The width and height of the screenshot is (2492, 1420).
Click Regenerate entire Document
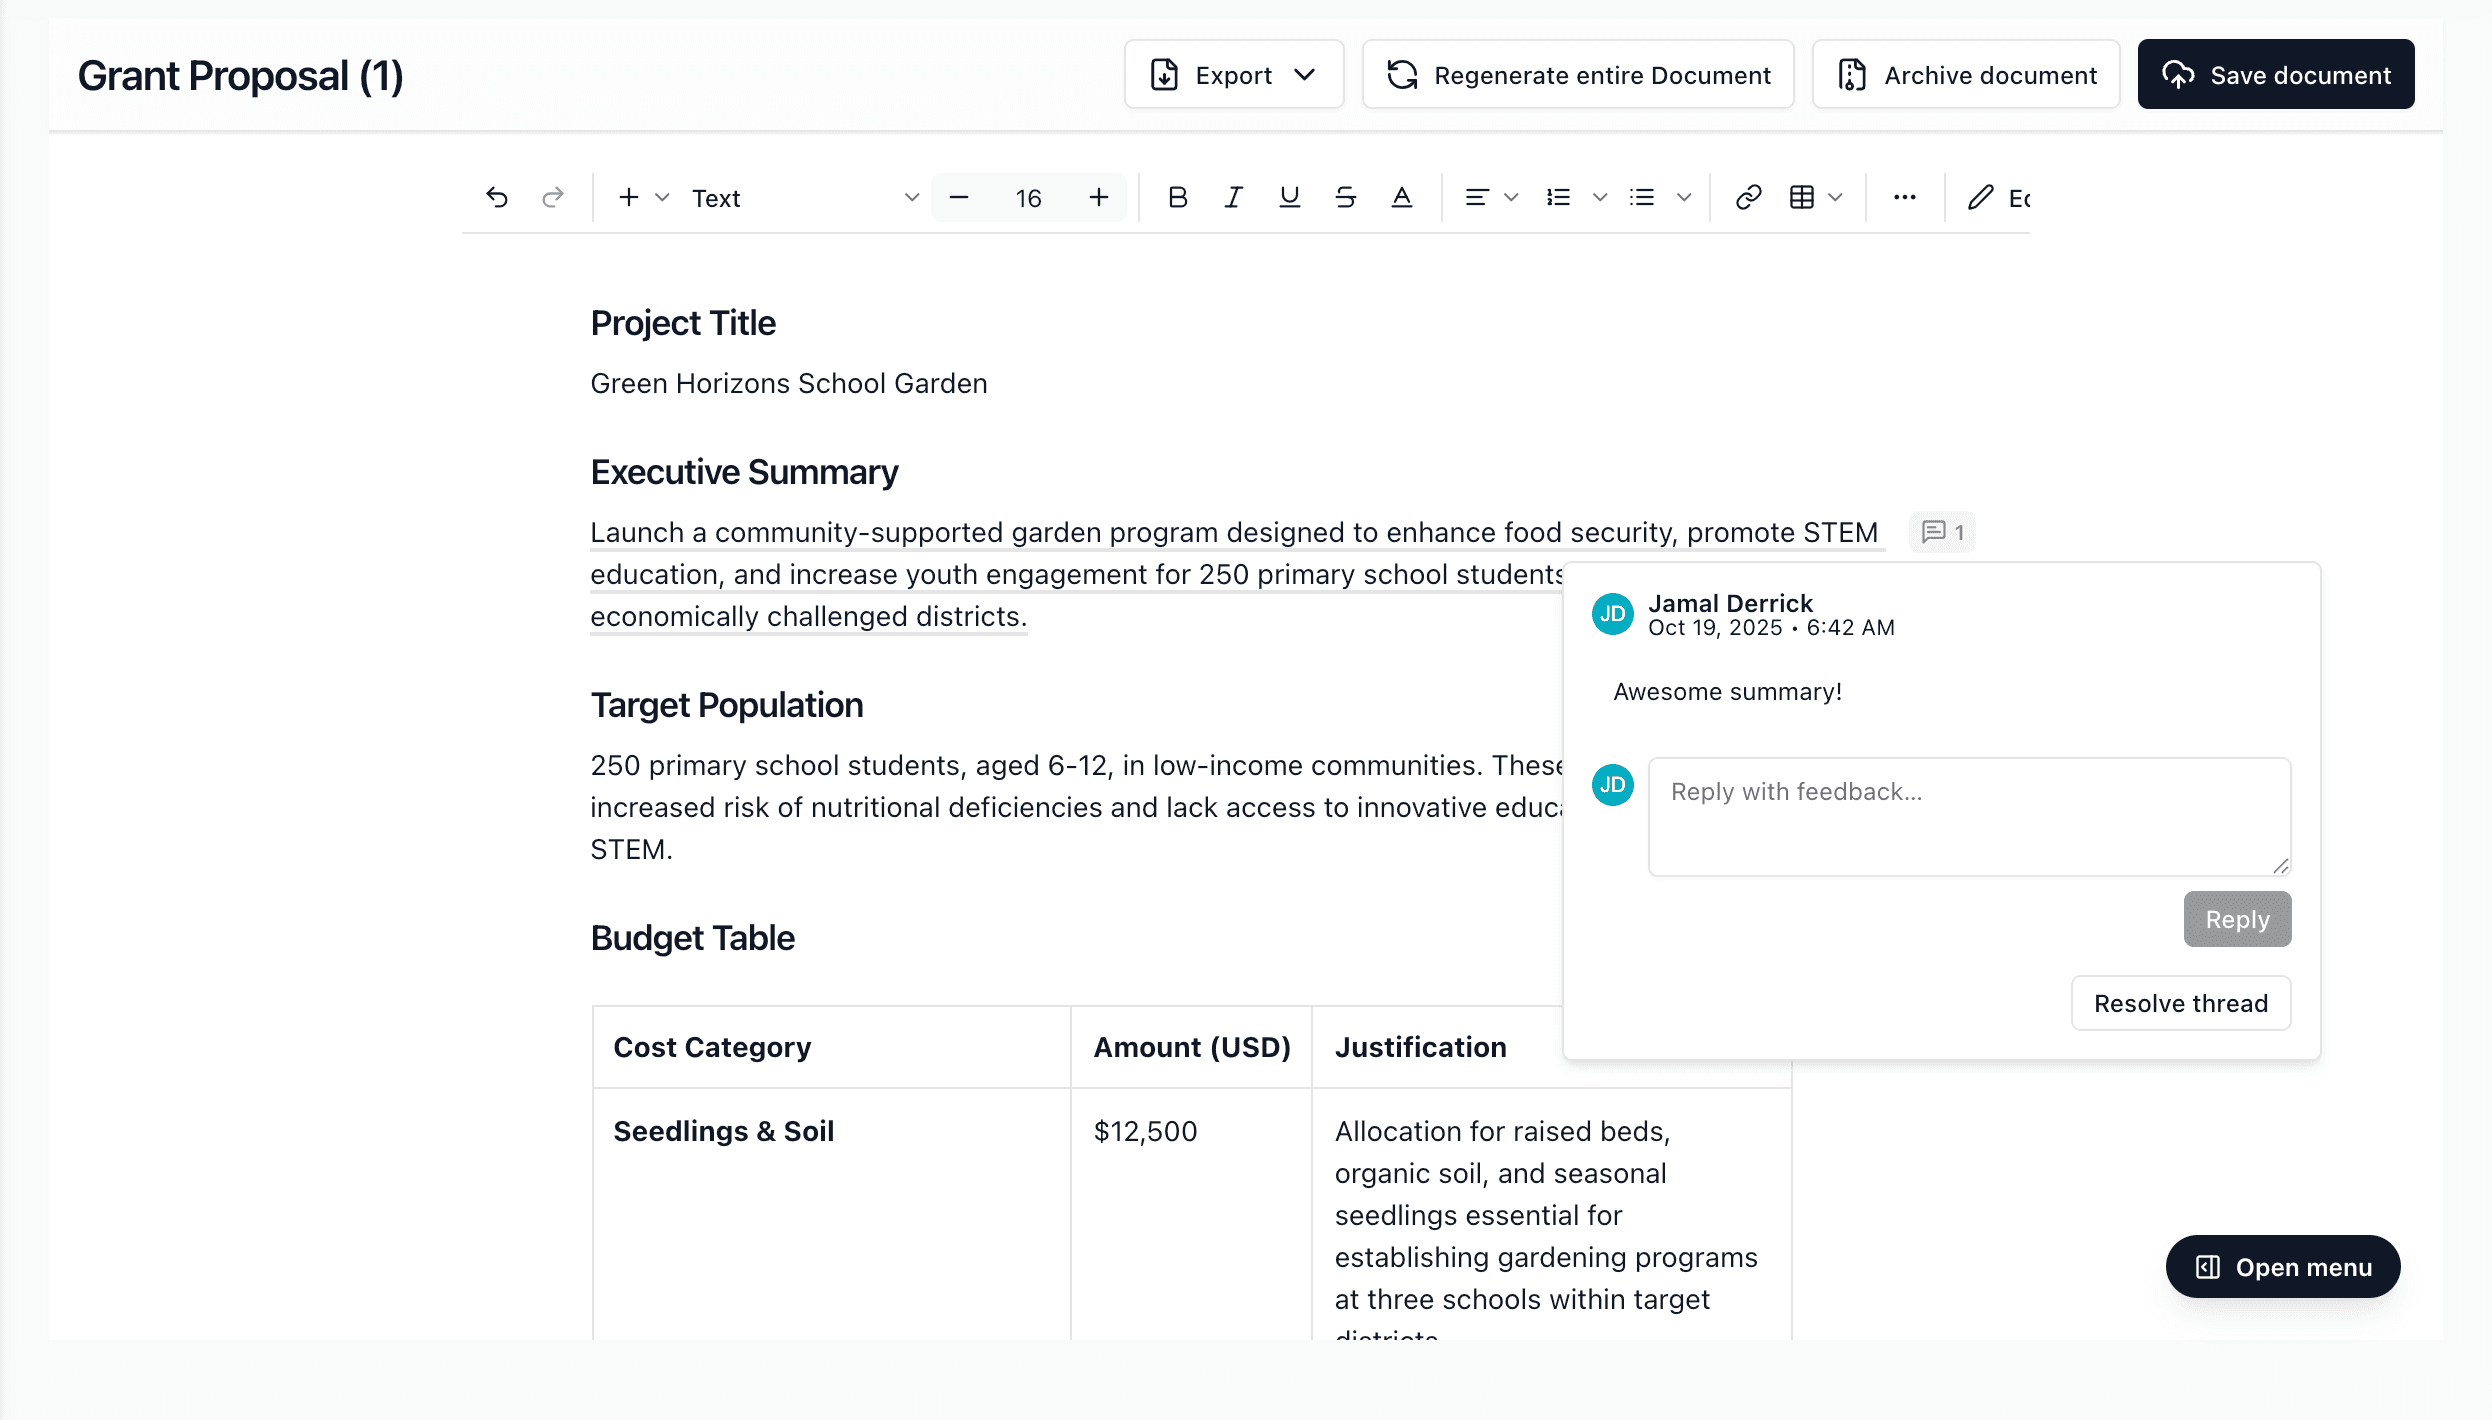tap(1577, 74)
